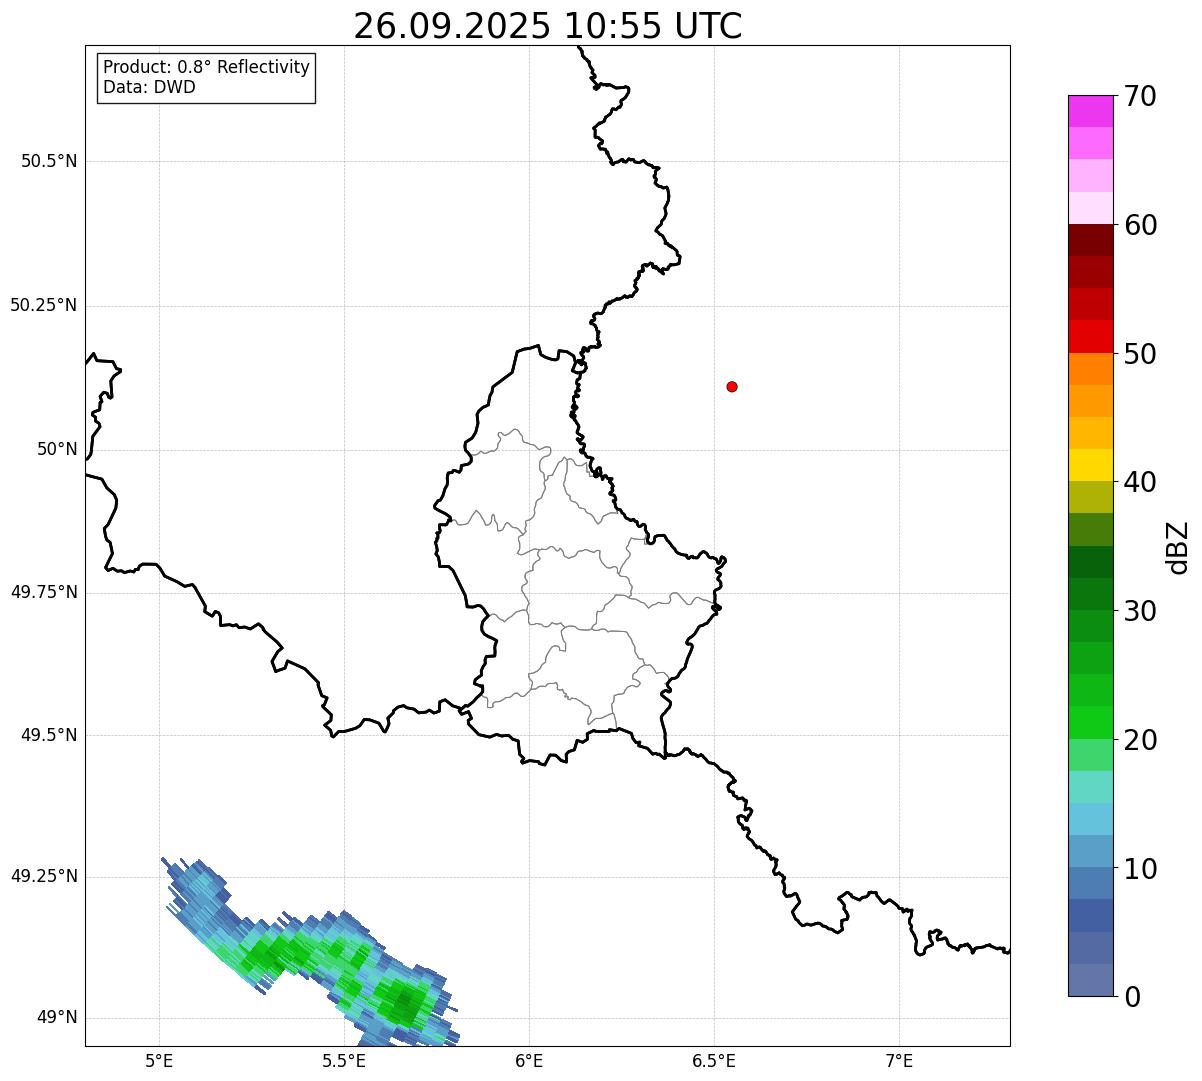Click the 49.25°N latitude label
The height and width of the screenshot is (1081, 1202).
pyautogui.click(x=43, y=876)
